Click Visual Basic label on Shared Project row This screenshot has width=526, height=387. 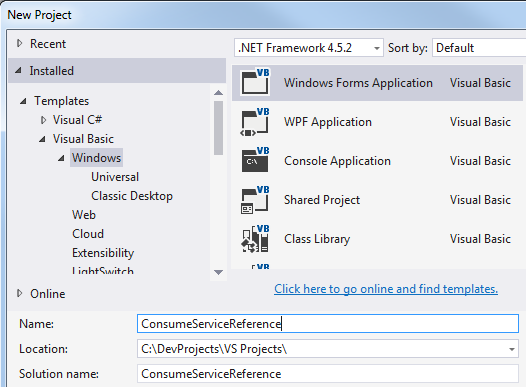[x=480, y=200]
